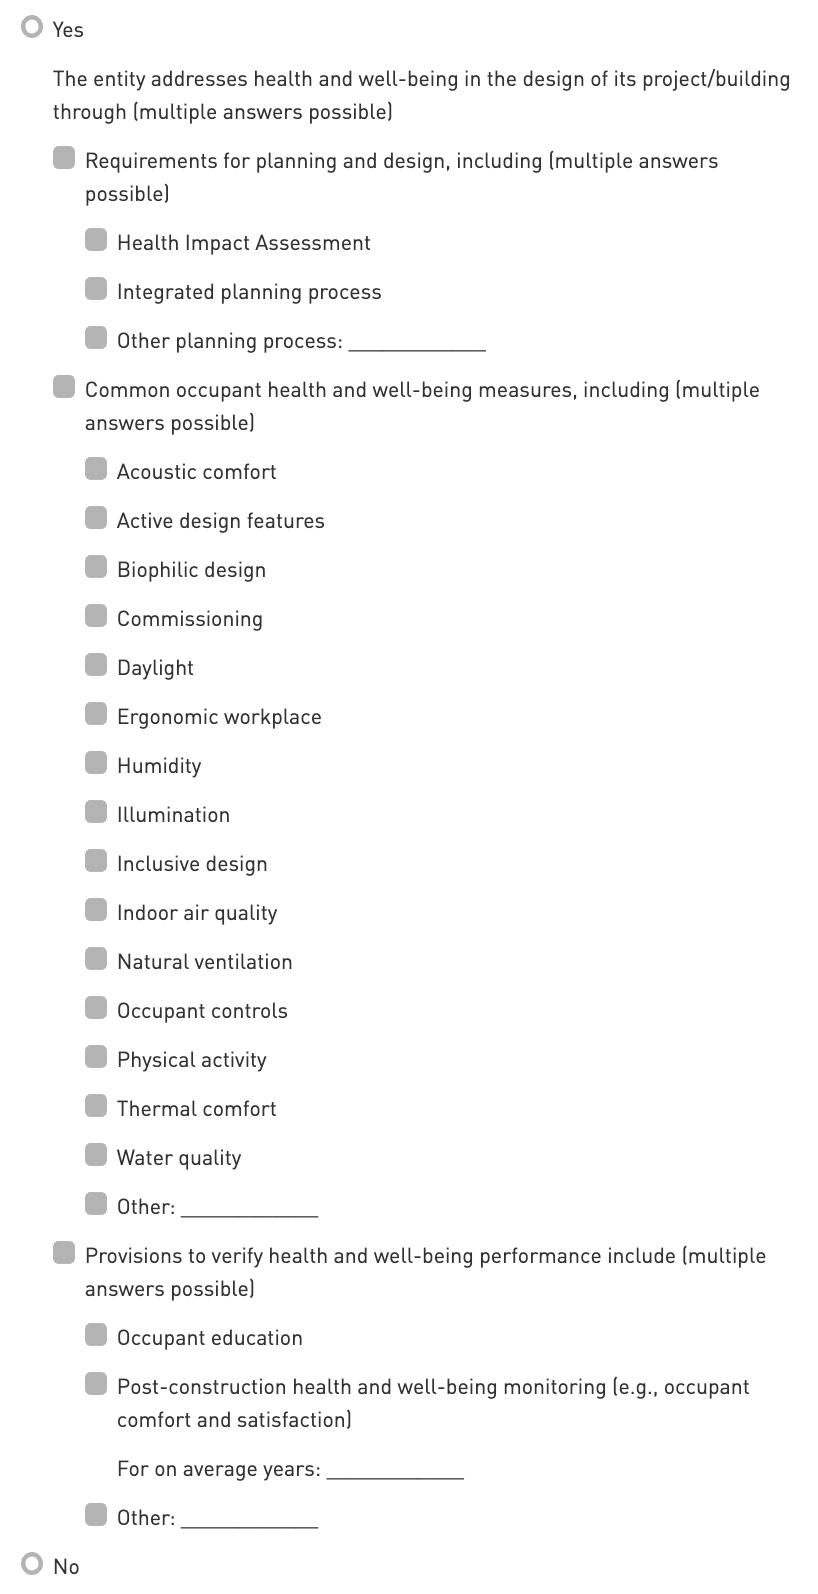This screenshot has height=1594, width=818.
Task: Tick the Indoor air quality checkbox
Action: click(96, 911)
